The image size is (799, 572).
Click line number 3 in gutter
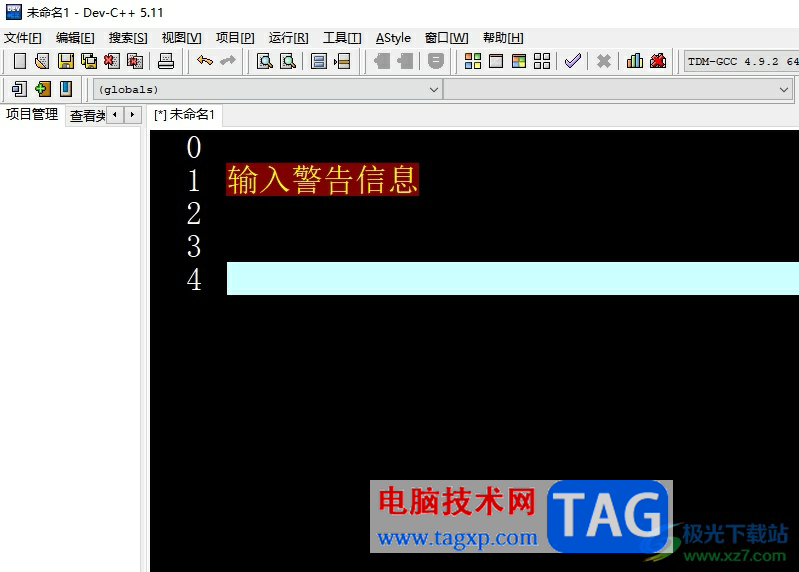[x=194, y=247]
